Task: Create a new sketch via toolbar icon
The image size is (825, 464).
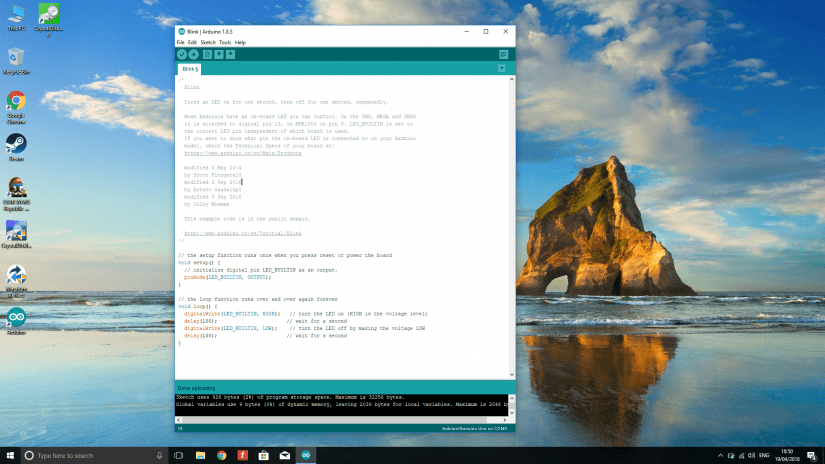Action: [207, 54]
